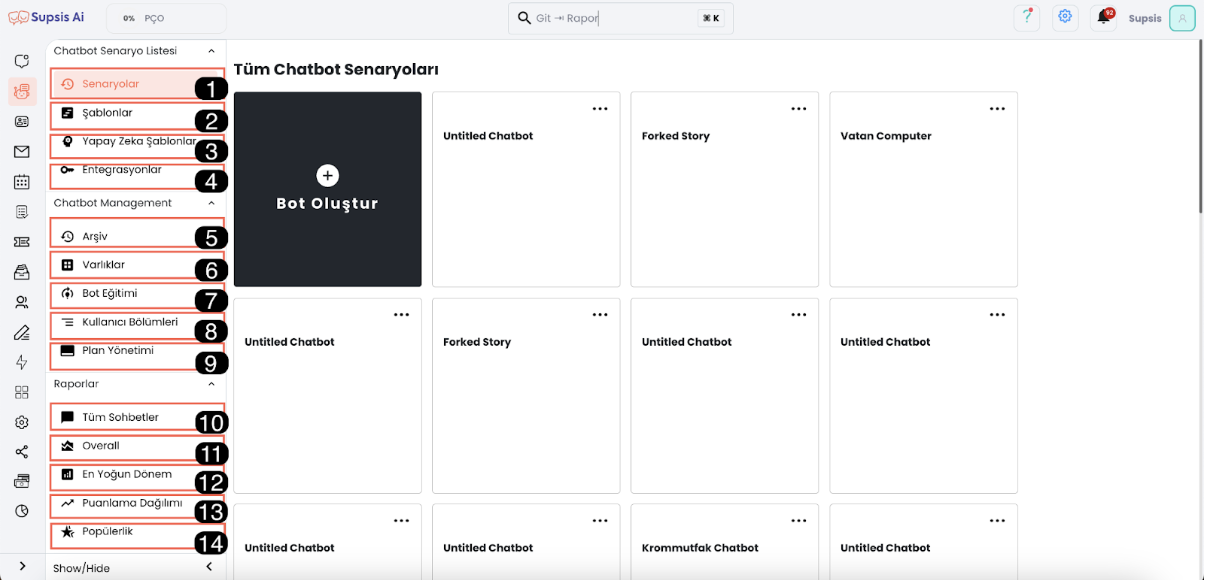The height and width of the screenshot is (580, 1206).
Task: Open the chat bubble icon in left rail
Action: [x=22, y=62]
